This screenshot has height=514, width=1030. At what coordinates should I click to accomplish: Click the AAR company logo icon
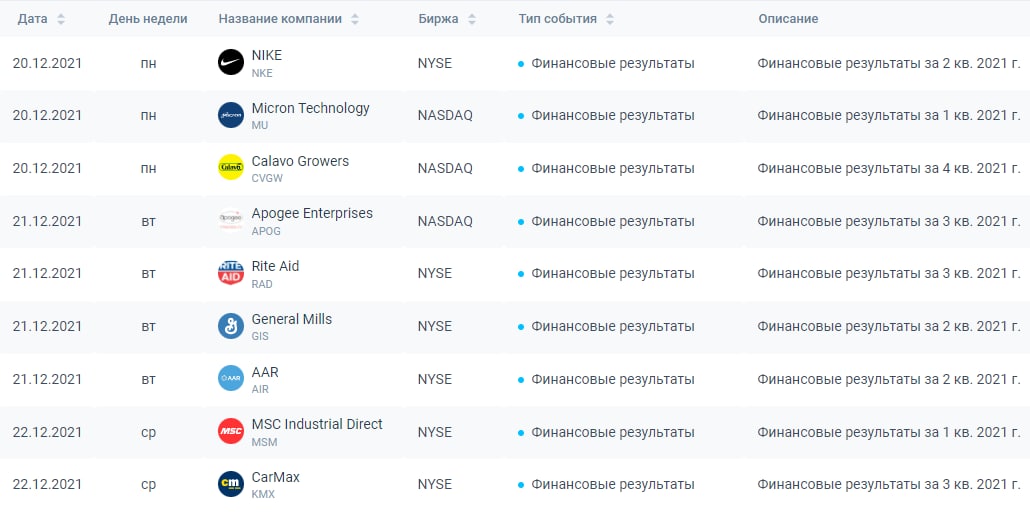231,378
